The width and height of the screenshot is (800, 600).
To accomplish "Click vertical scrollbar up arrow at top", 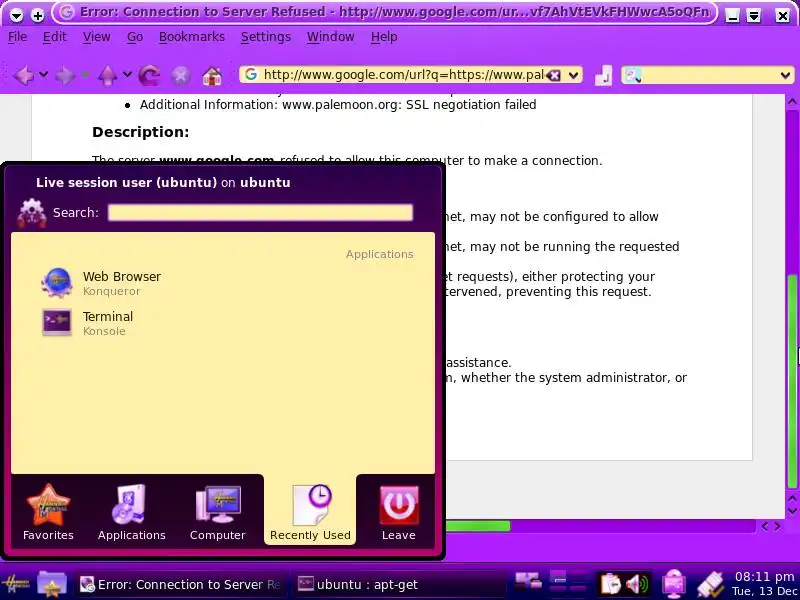I will point(792,102).
